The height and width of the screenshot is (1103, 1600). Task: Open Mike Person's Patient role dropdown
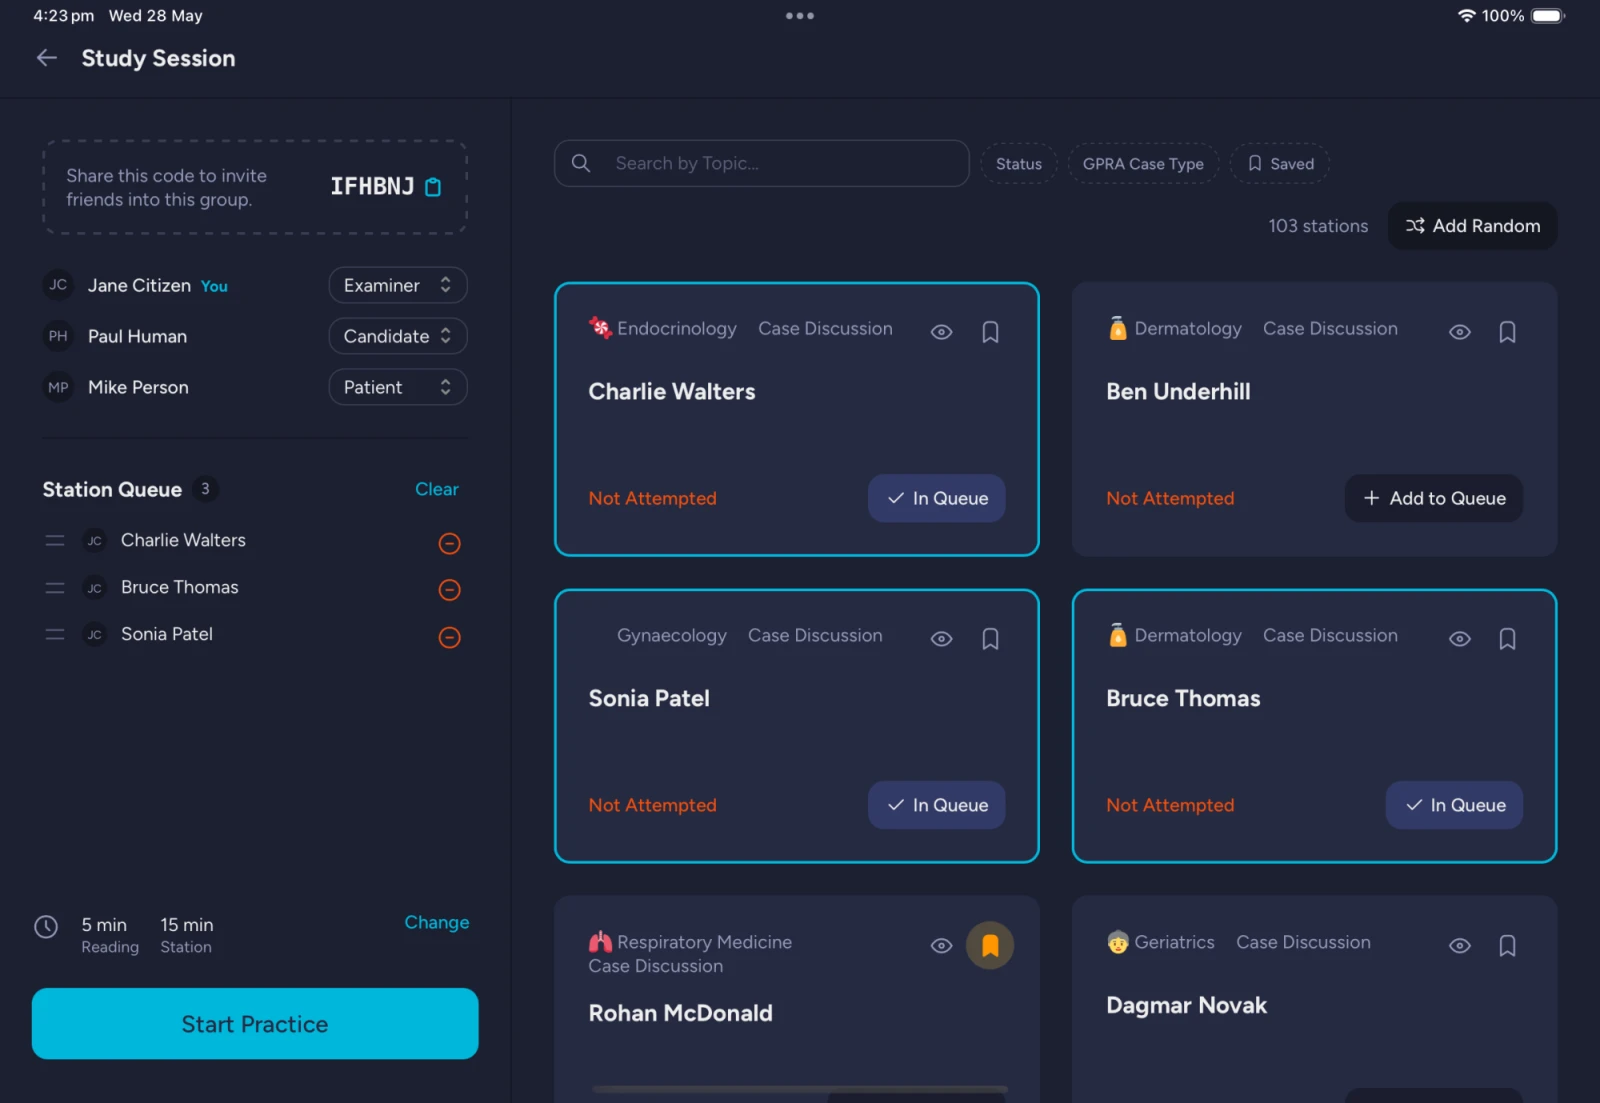coord(397,388)
